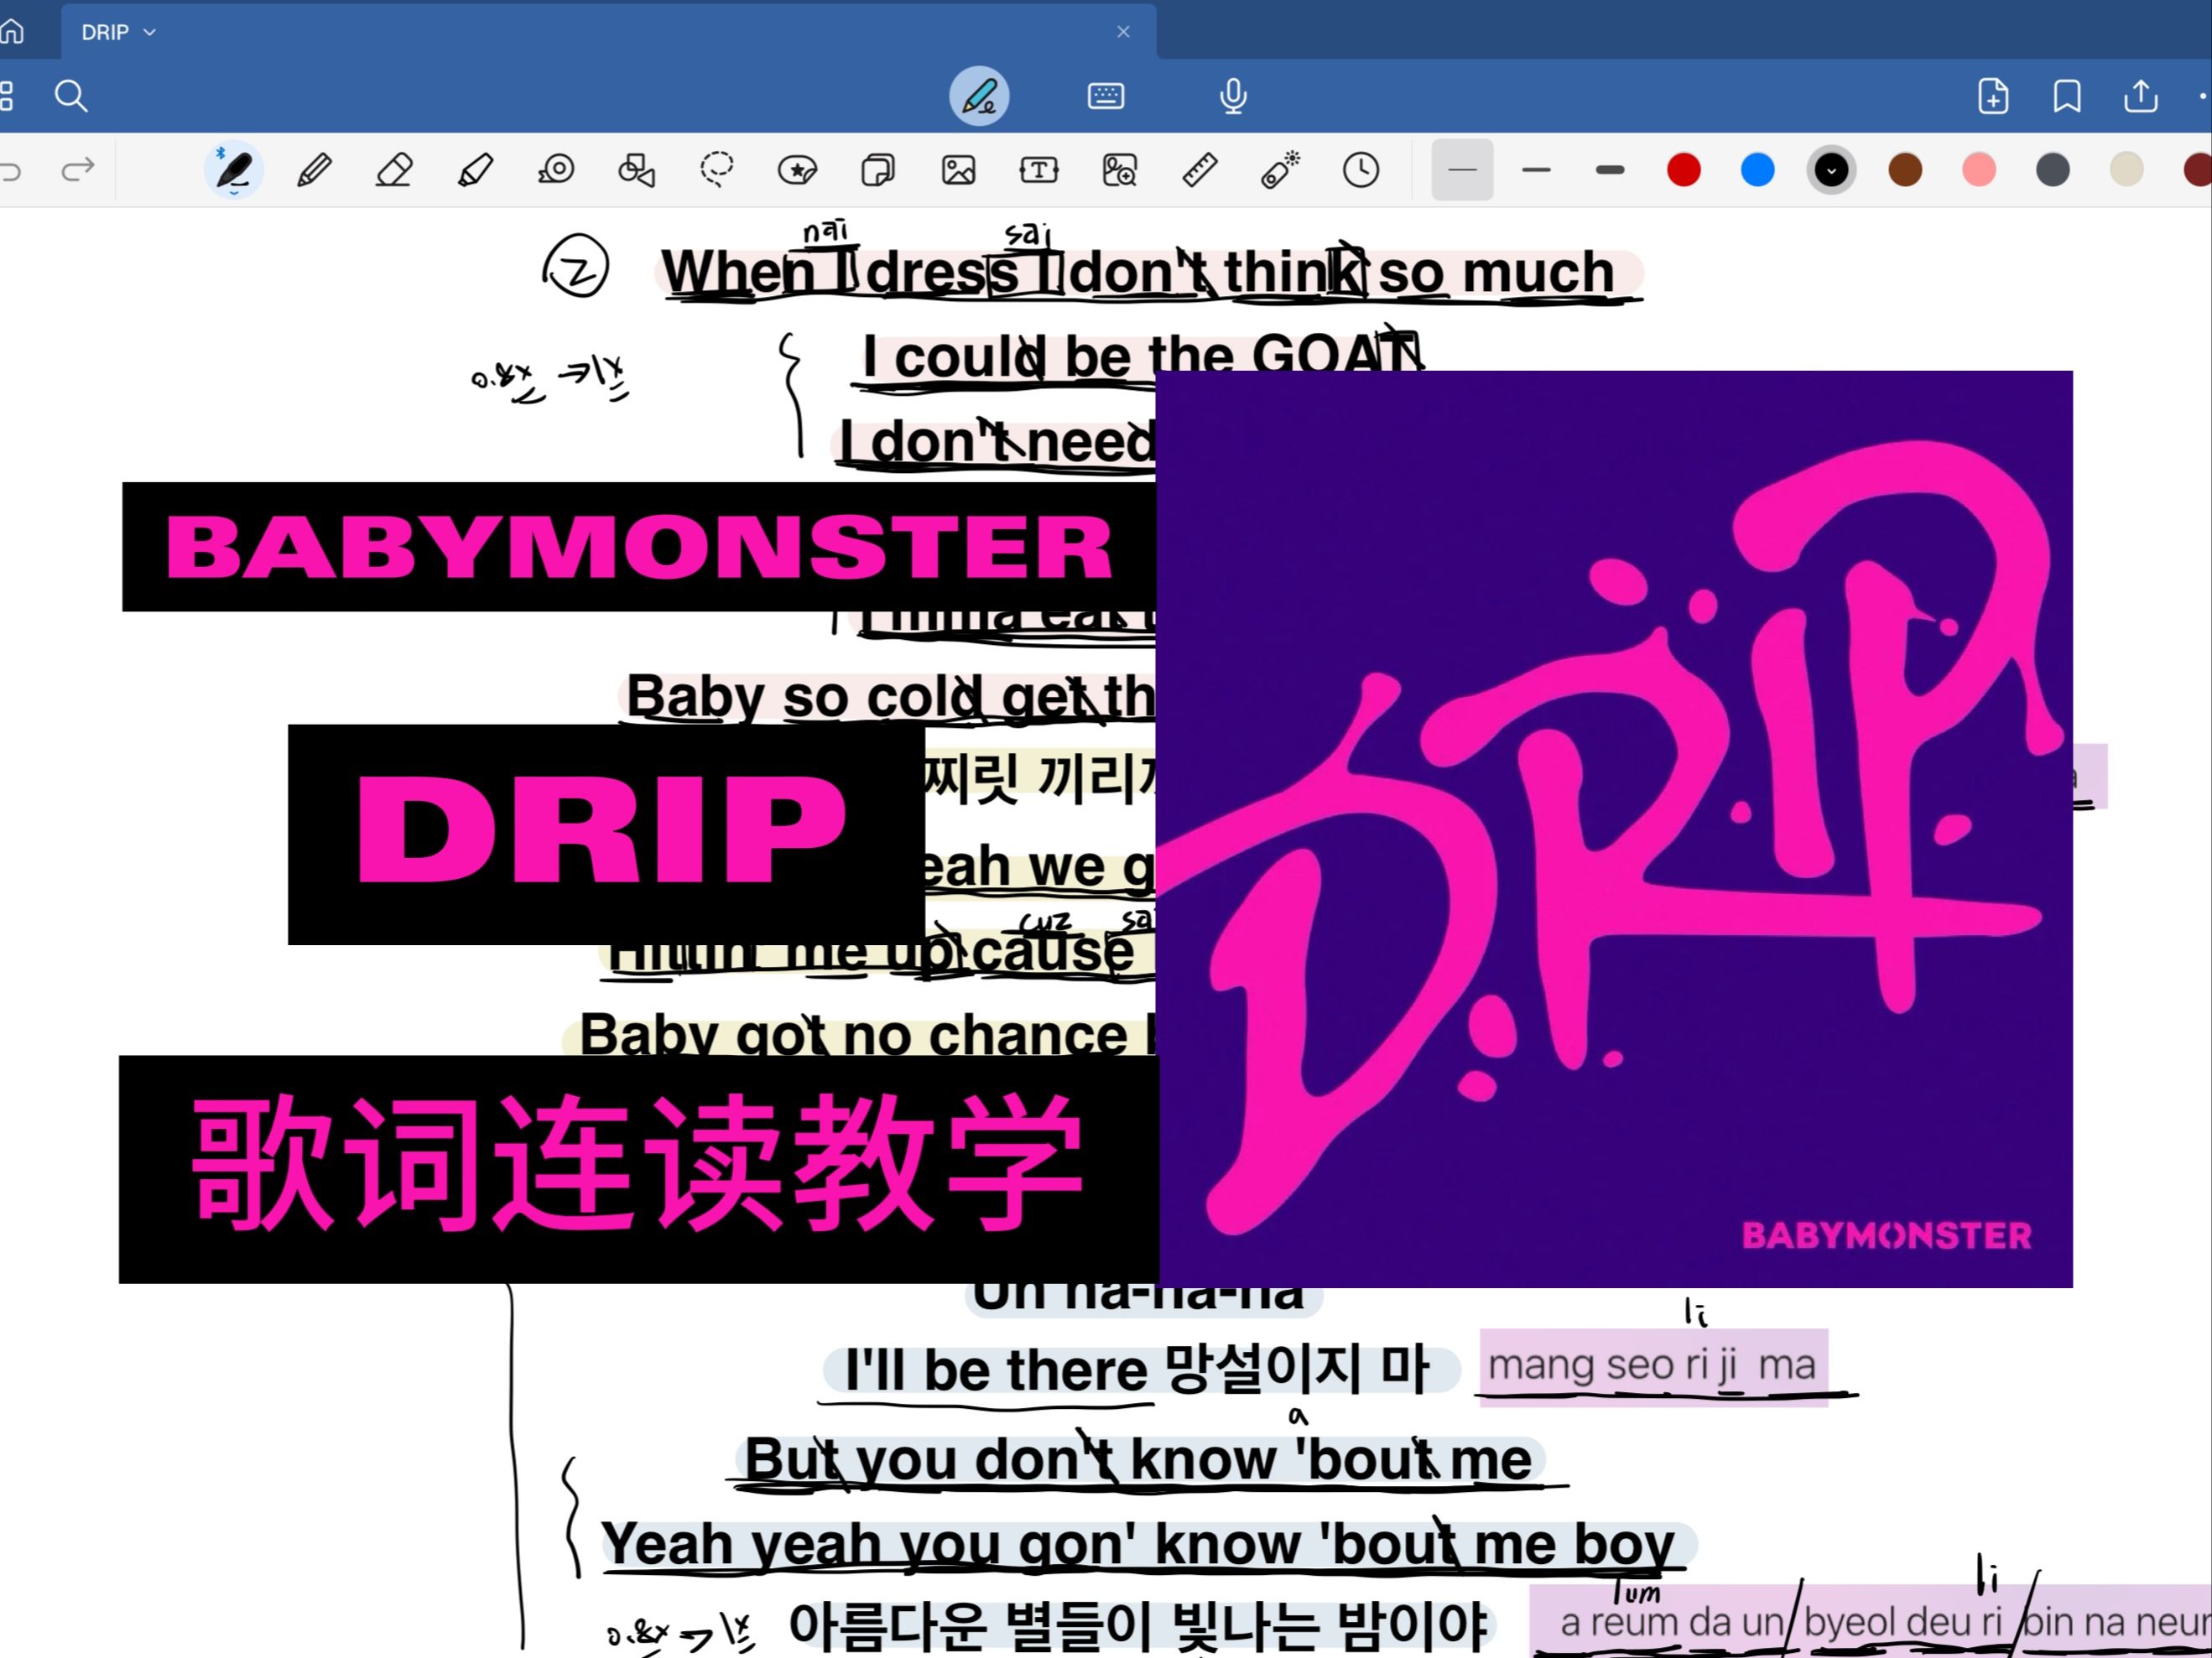Screen dimensions: 2212x1658
Task: Choose the thinnest stroke width
Action: (1462, 169)
